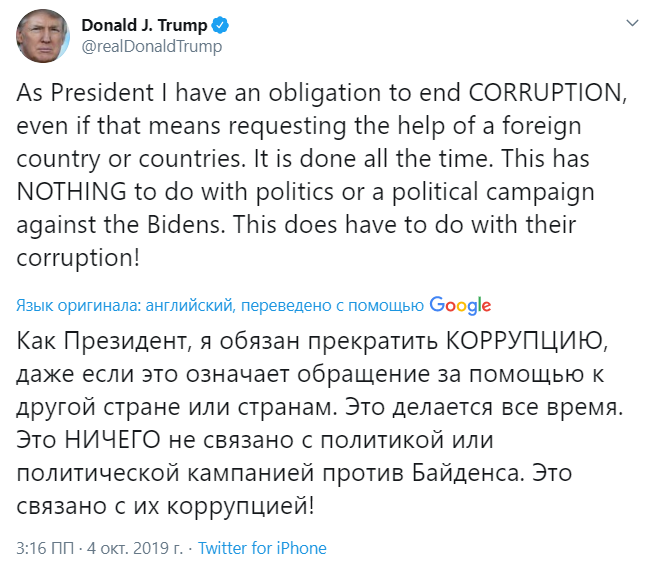Open the 'Twitter for iPhone' source link
656x565 pixels.
(x=262, y=548)
